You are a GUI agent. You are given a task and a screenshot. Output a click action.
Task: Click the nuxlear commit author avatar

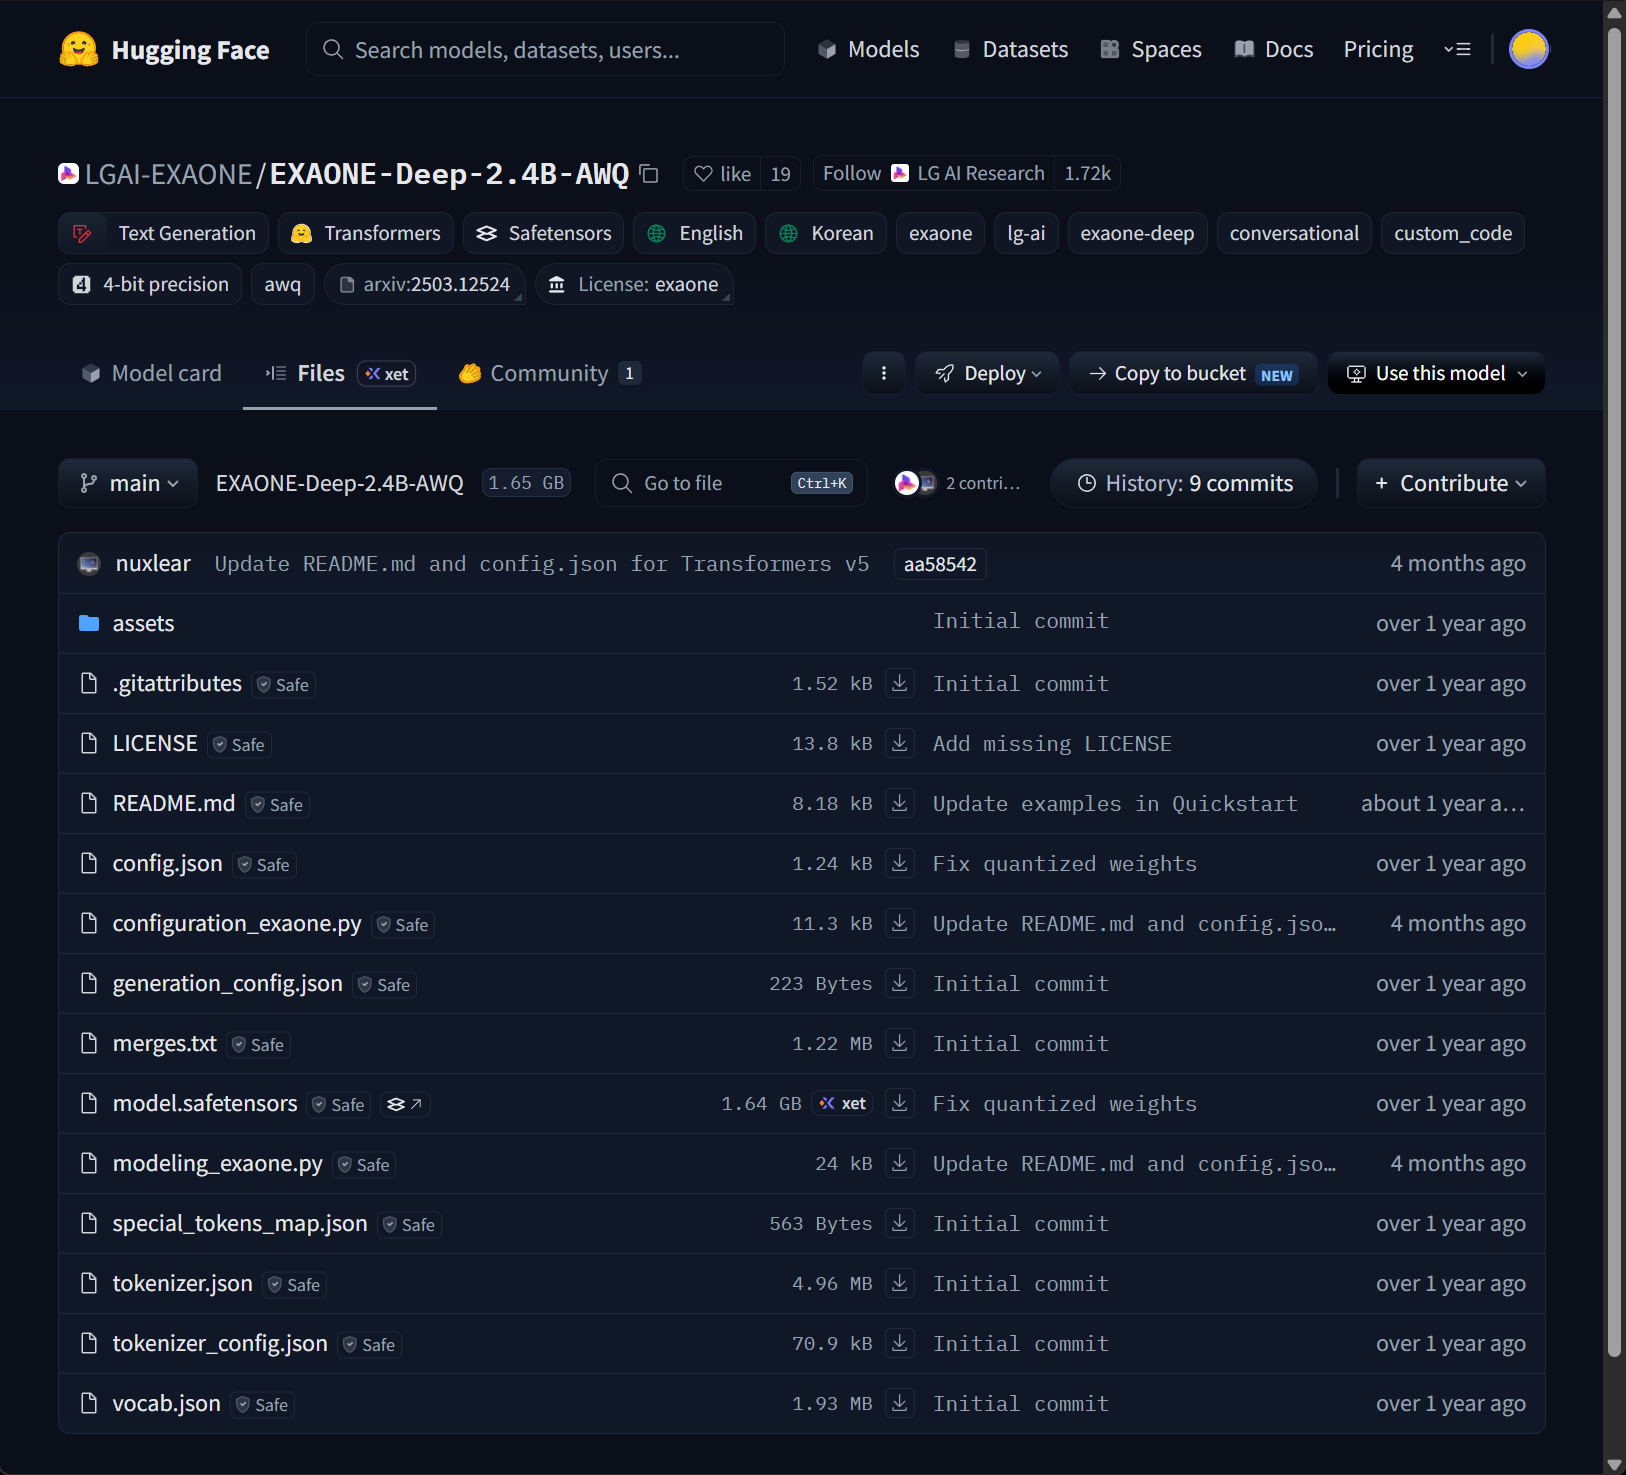click(x=89, y=564)
